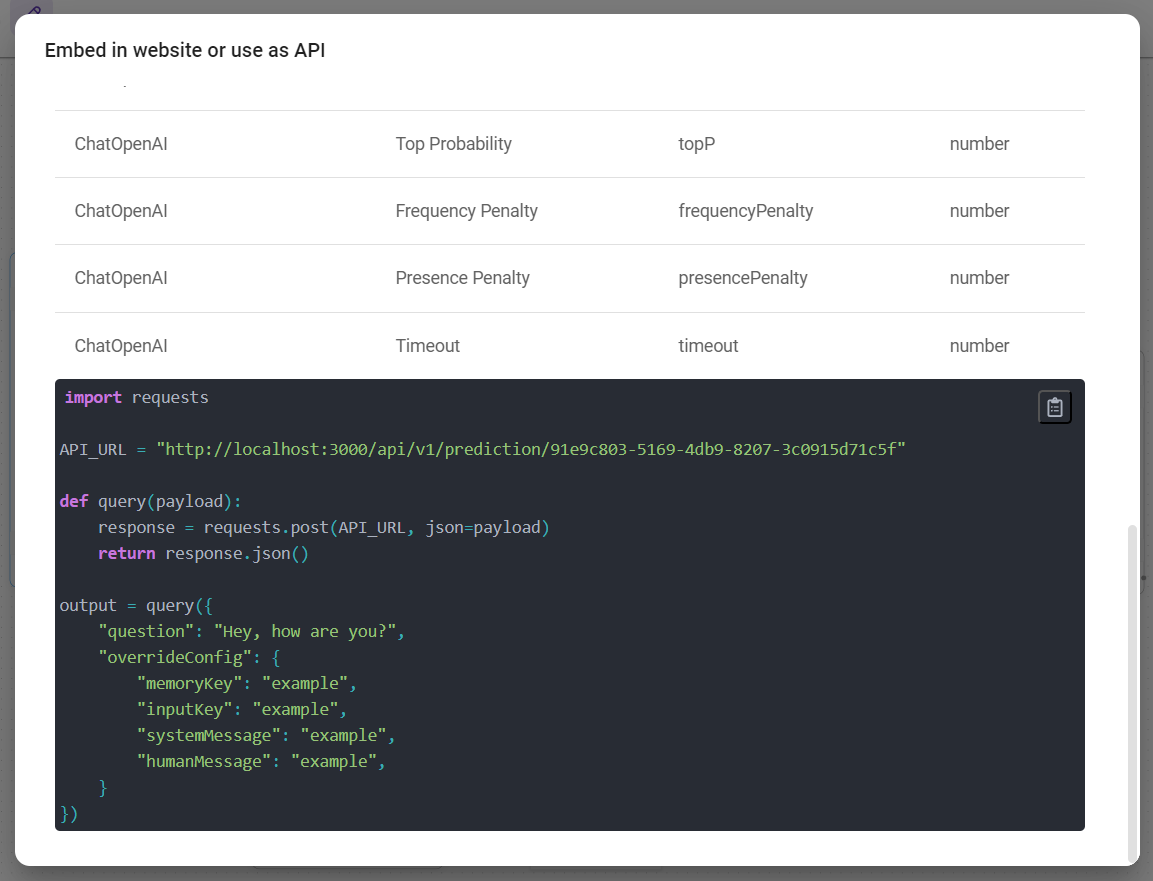Click the def query(payload) line
This screenshot has width=1153, height=881.
(x=150, y=501)
